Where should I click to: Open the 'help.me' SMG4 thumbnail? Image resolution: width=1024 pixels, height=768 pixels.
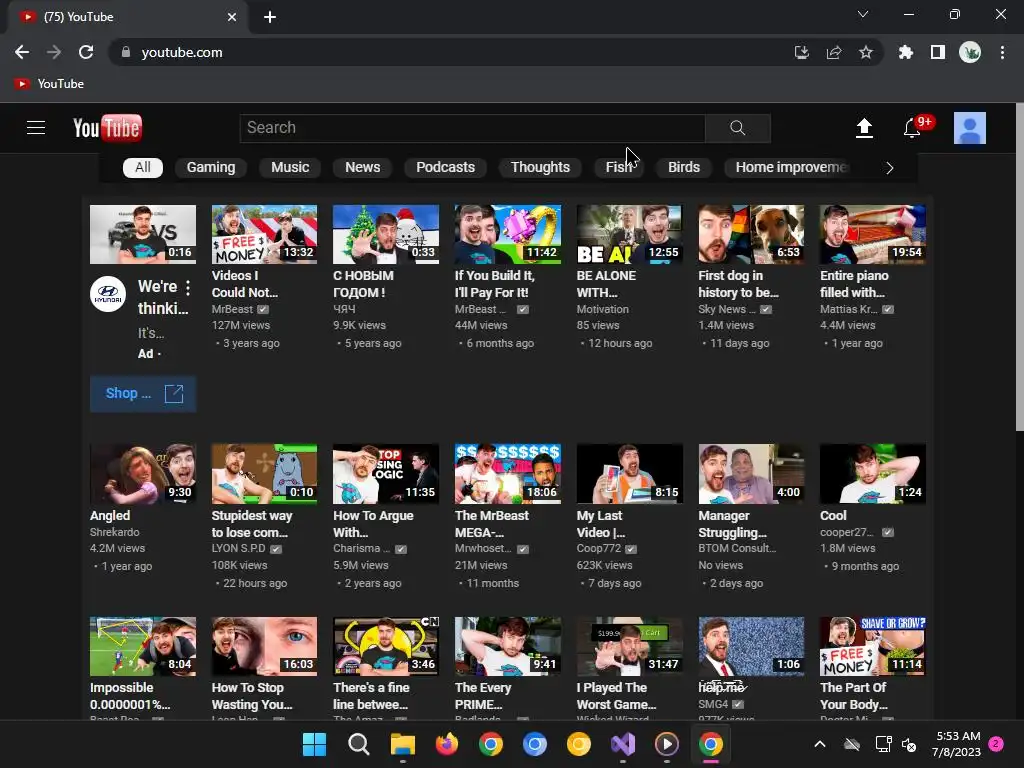click(x=751, y=647)
